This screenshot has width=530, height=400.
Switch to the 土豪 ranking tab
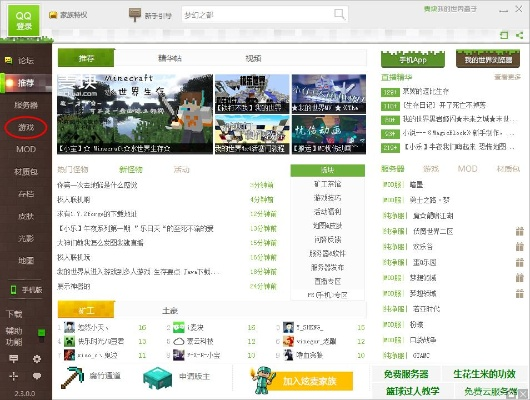click(x=170, y=310)
